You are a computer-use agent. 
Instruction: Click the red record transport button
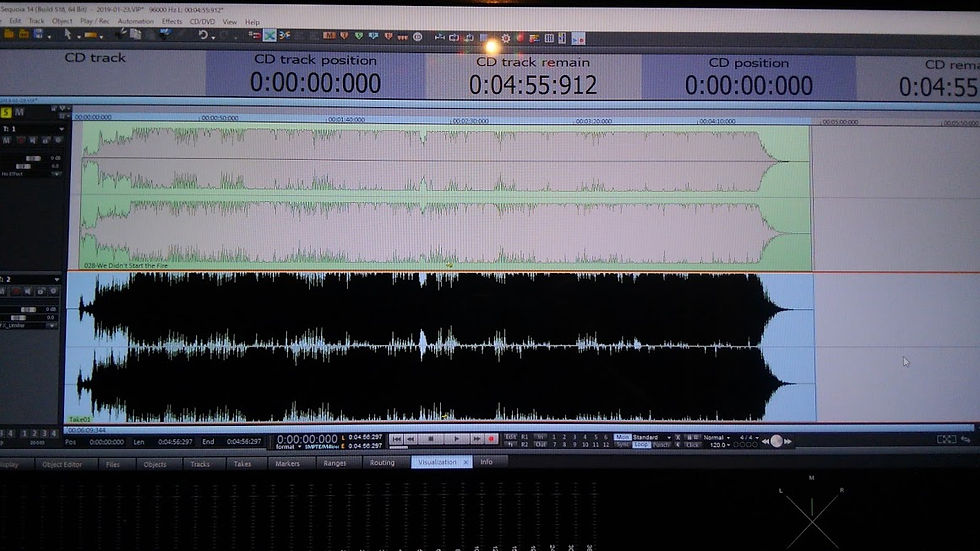(x=491, y=439)
